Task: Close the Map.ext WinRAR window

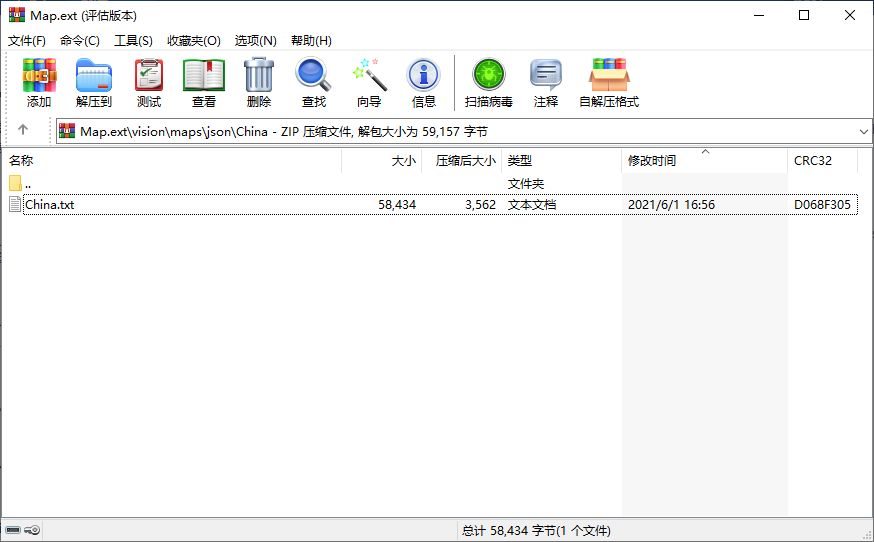Action: (x=849, y=15)
